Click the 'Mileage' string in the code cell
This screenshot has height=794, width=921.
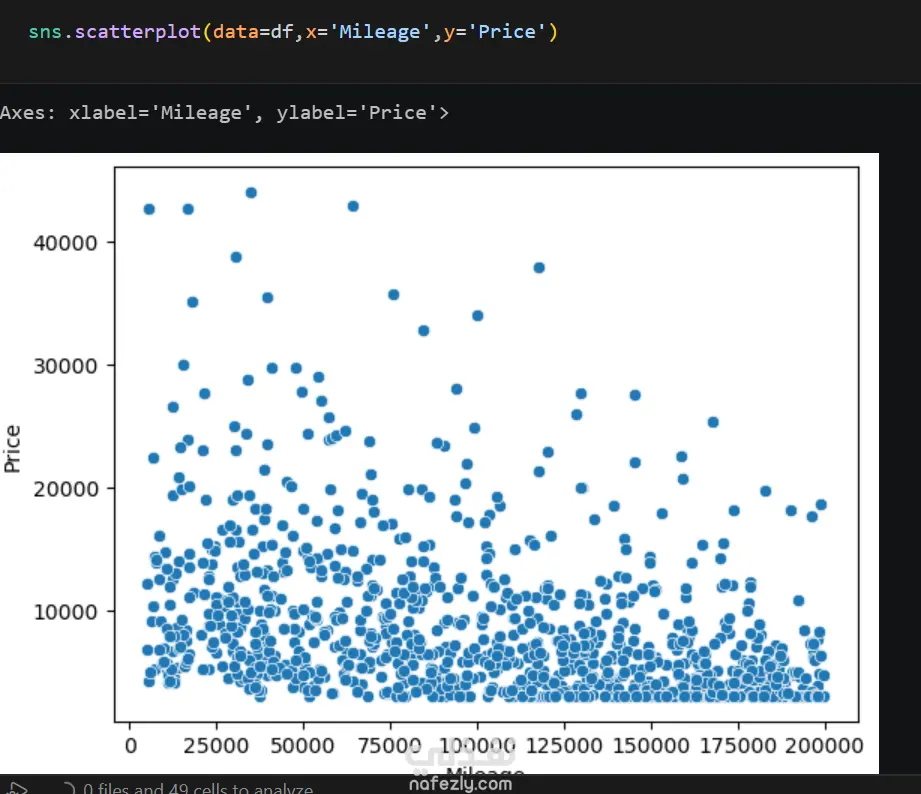pos(380,32)
